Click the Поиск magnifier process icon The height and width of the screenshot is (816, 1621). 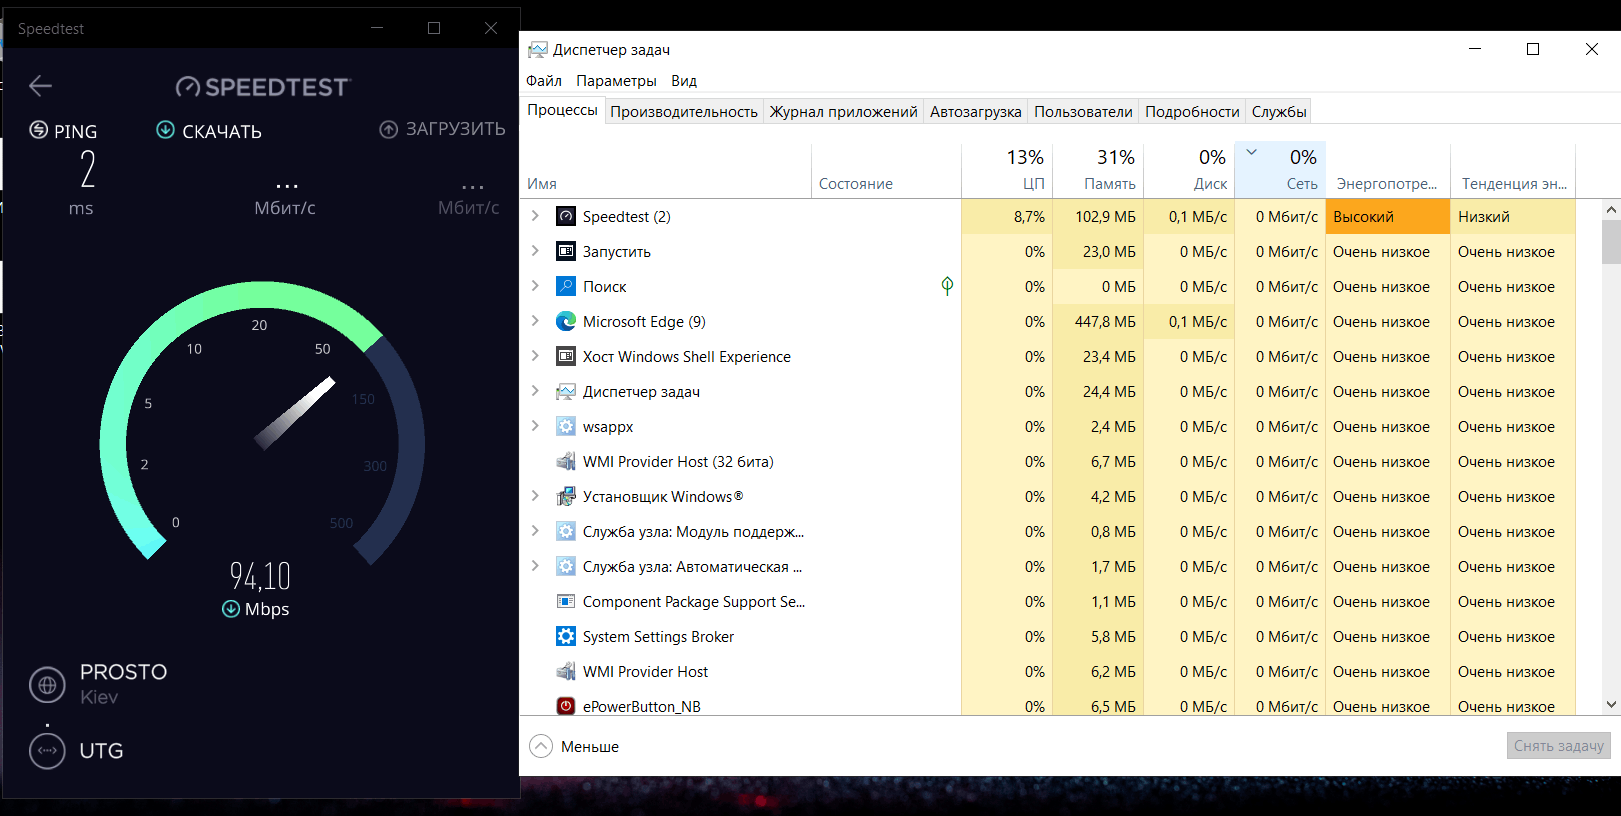click(566, 286)
